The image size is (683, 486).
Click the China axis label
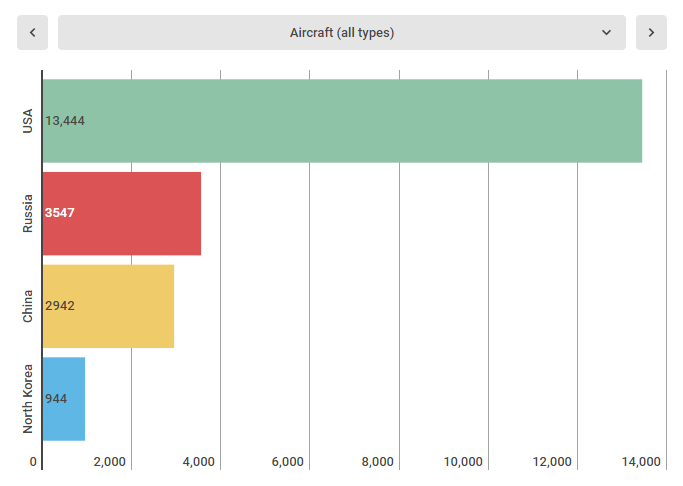click(27, 306)
